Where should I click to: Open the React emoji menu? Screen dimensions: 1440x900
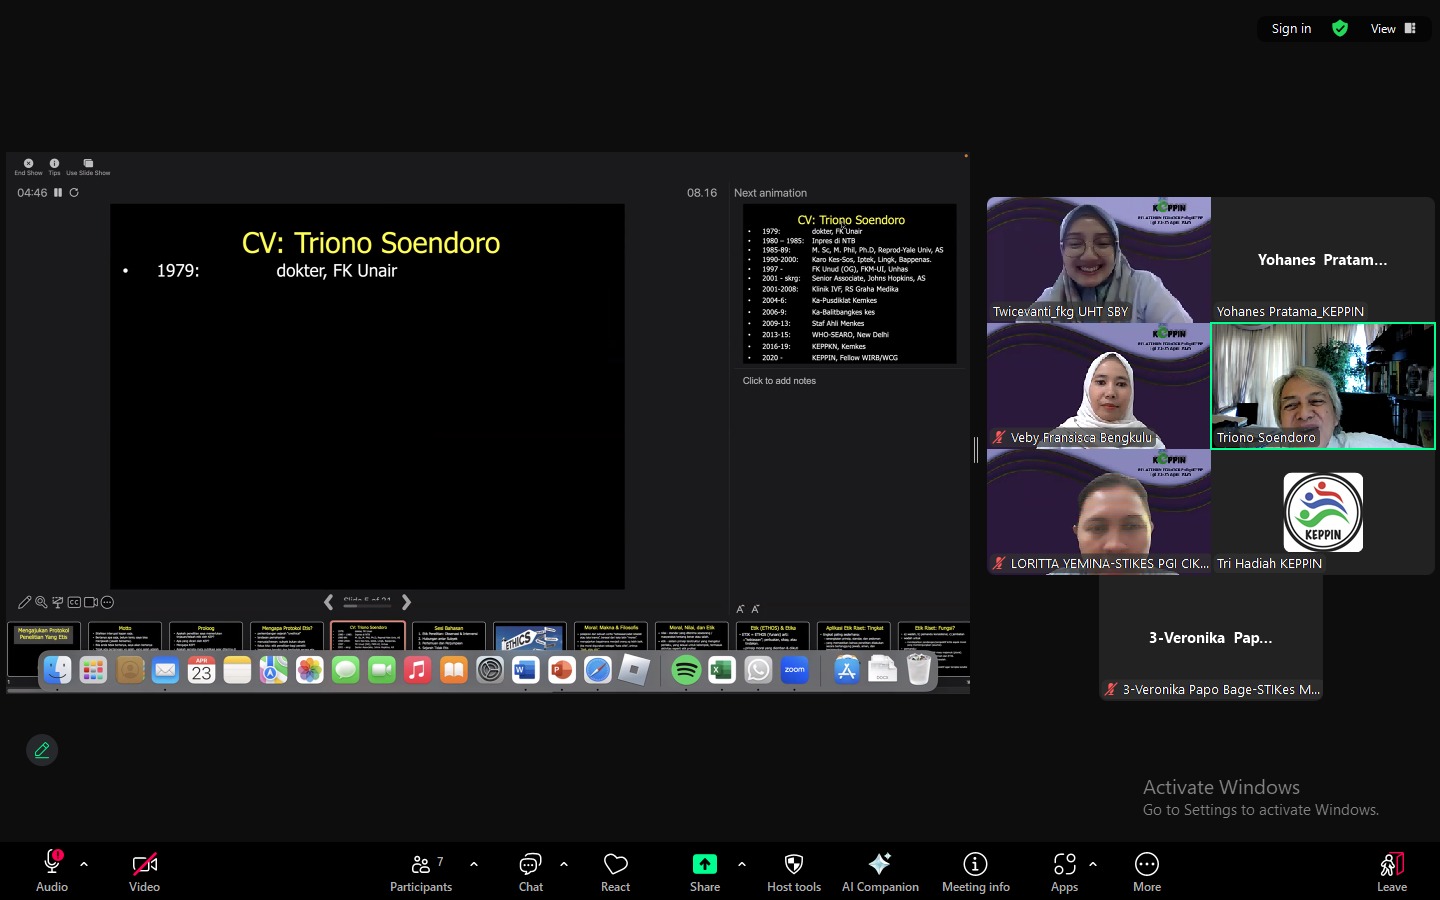click(x=615, y=871)
